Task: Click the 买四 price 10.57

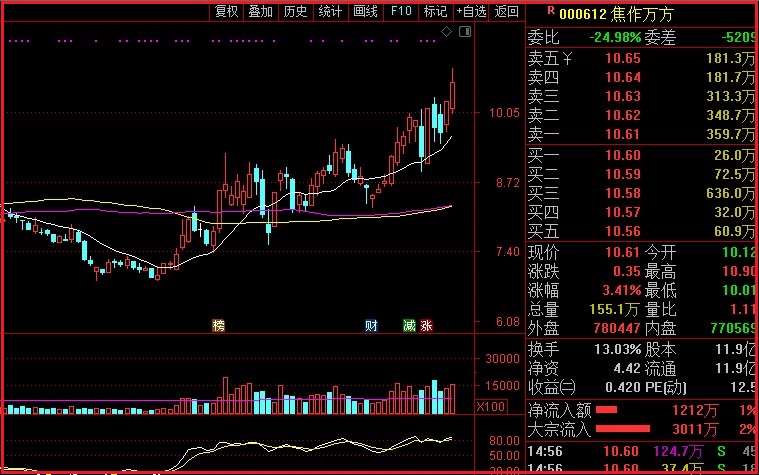Action: (622, 212)
